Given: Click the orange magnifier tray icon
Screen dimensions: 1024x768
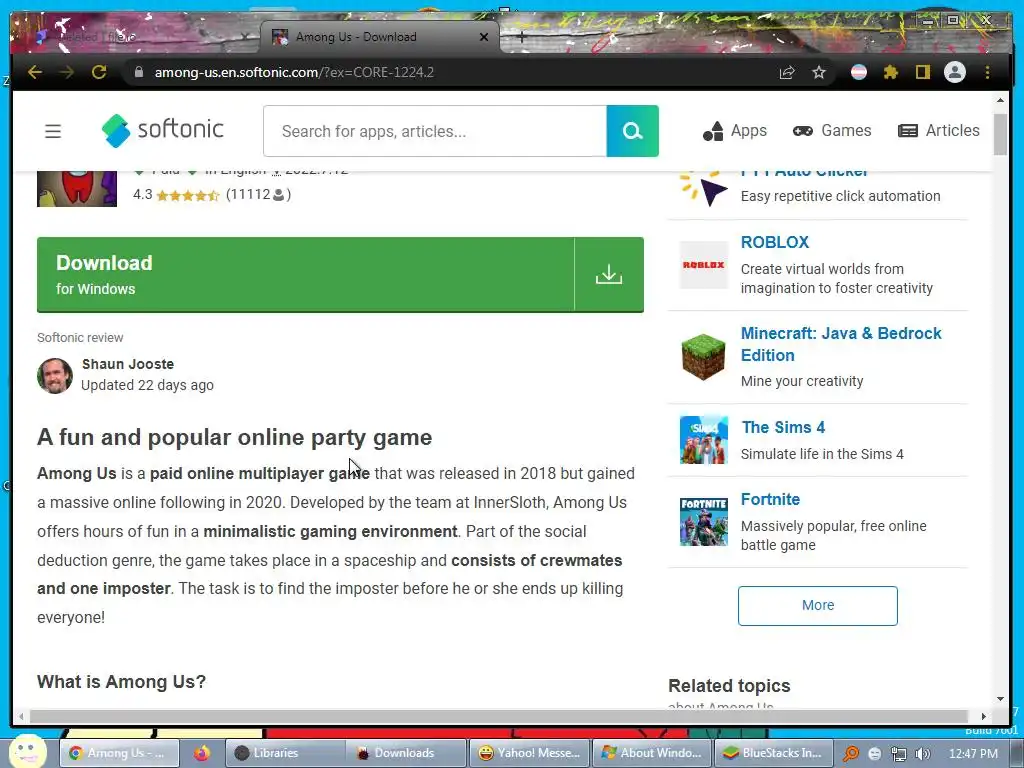Looking at the screenshot, I should tap(851, 754).
